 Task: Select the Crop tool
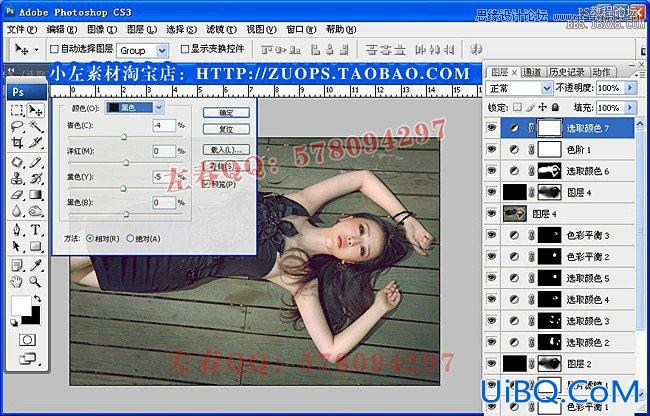click(17, 143)
